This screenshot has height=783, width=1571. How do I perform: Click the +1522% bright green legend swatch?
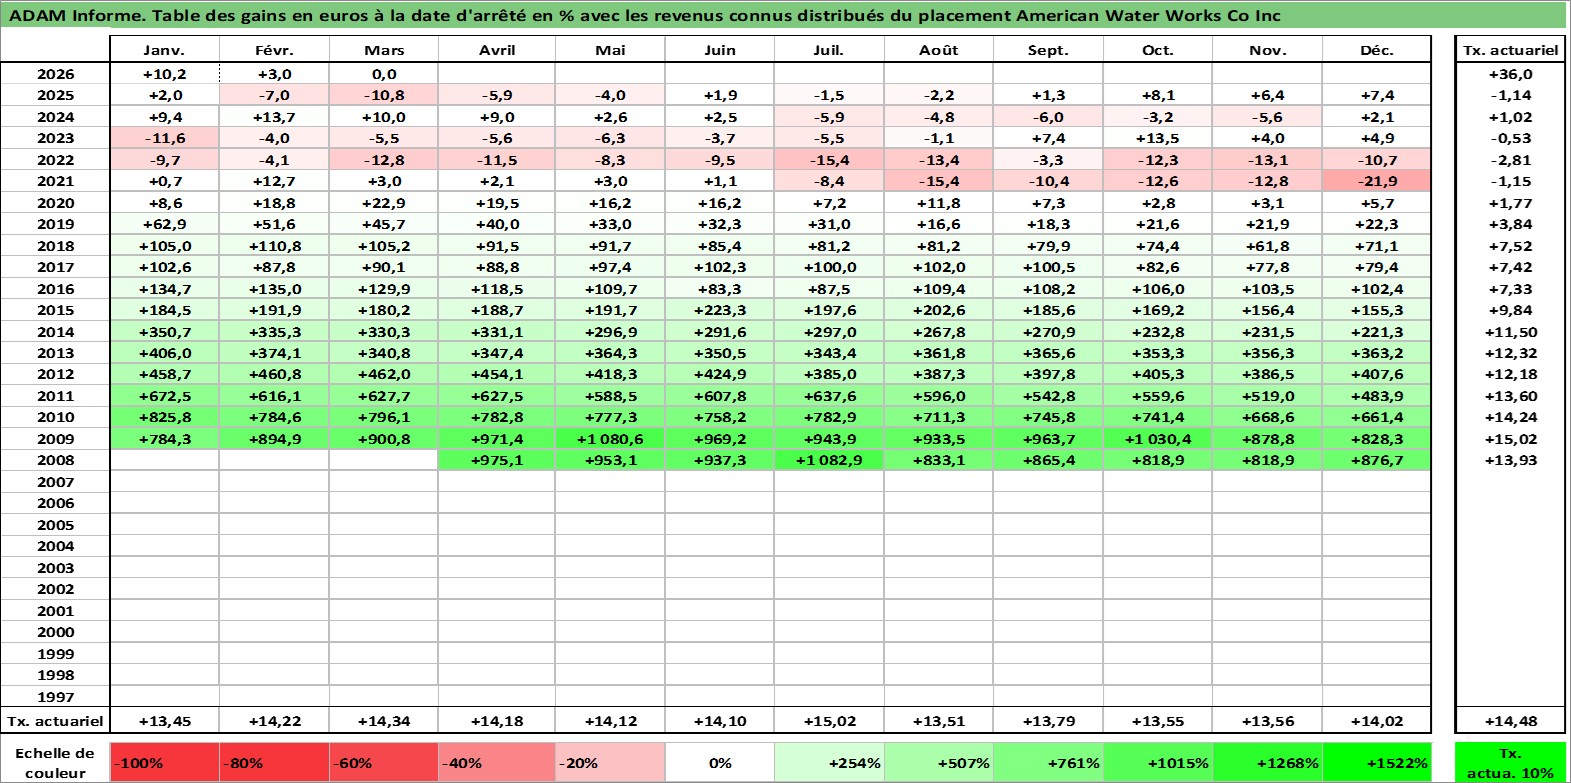click(1377, 762)
